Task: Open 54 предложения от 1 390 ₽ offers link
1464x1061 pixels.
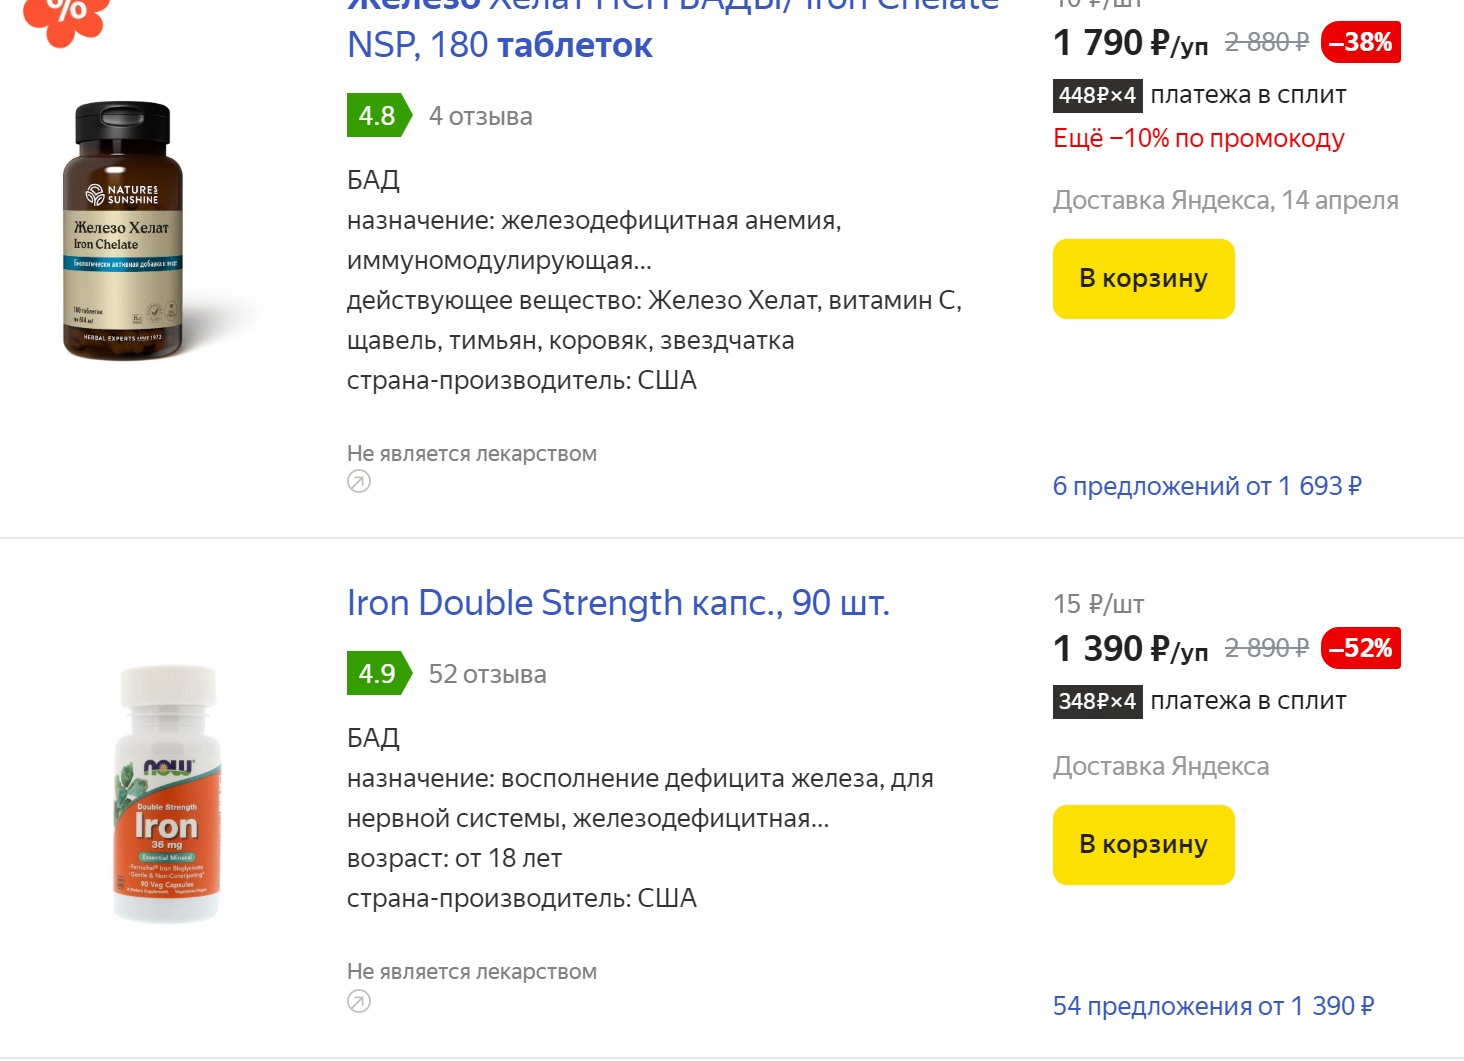Action: [x=1213, y=1006]
